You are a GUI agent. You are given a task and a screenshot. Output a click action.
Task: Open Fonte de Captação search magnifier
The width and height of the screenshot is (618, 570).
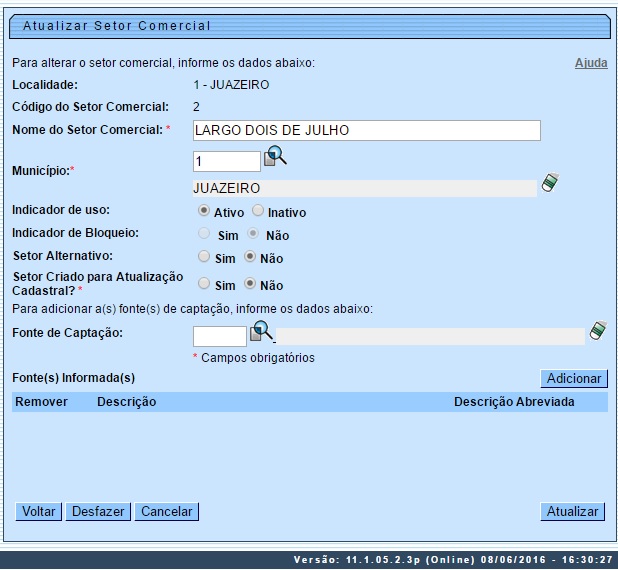click(x=261, y=331)
